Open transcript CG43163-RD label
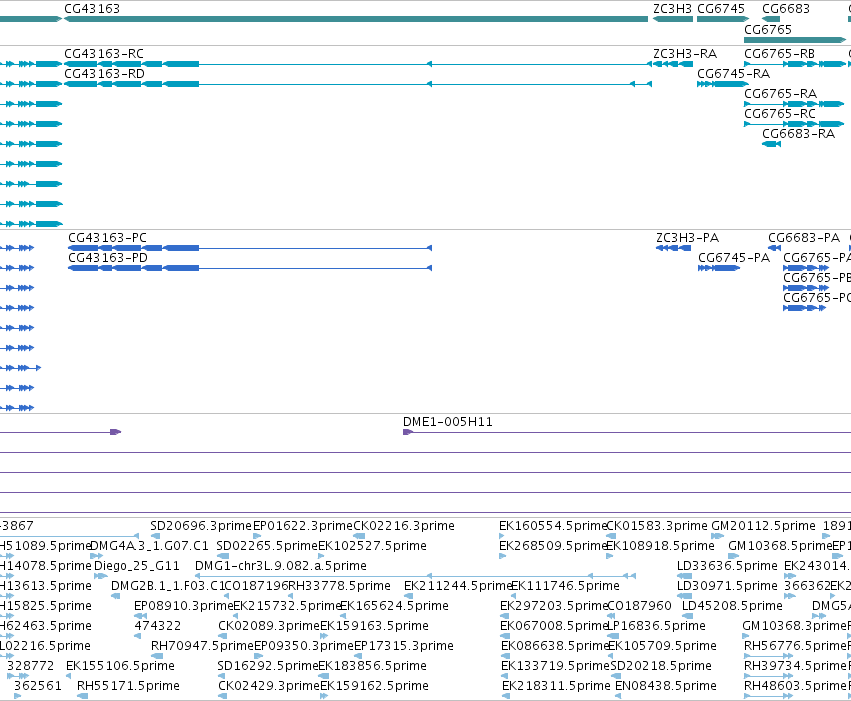Screen dimensions: 851x701 point(104,74)
